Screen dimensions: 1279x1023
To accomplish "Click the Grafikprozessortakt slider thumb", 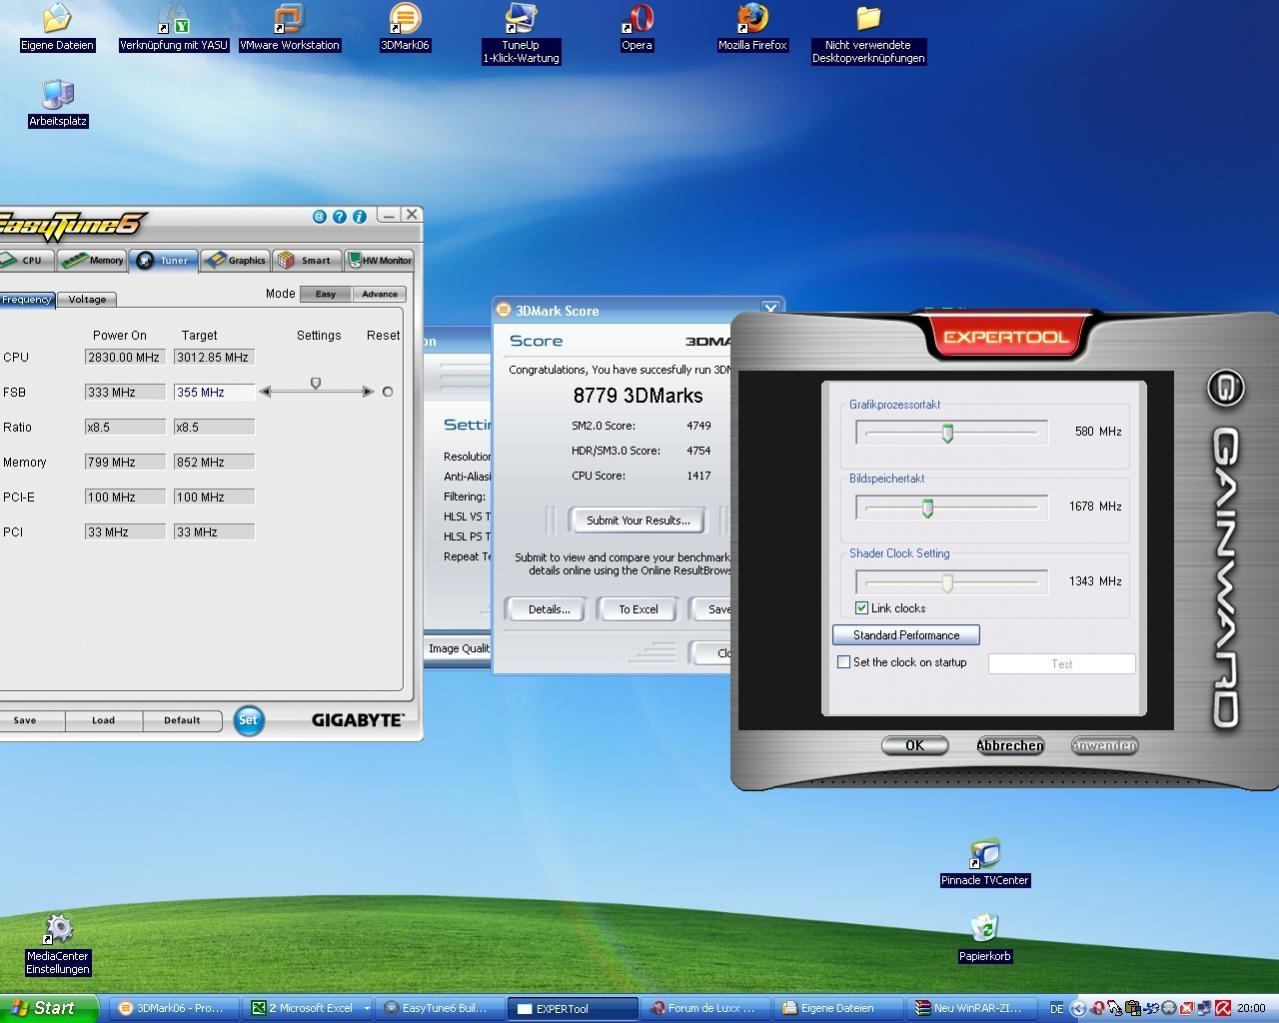I will tap(948, 433).
